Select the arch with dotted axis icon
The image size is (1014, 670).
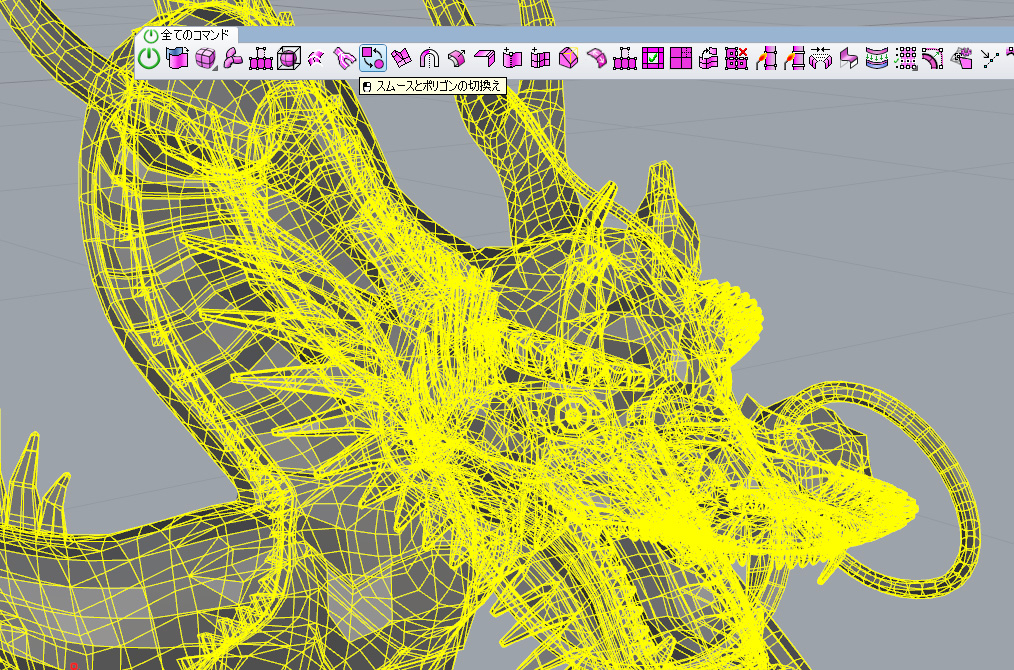click(x=429, y=58)
